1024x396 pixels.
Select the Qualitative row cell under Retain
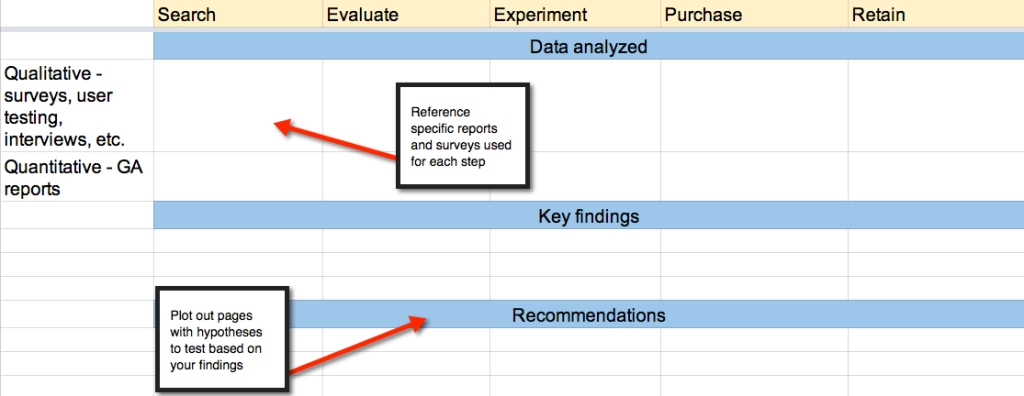pyautogui.click(x=936, y=106)
